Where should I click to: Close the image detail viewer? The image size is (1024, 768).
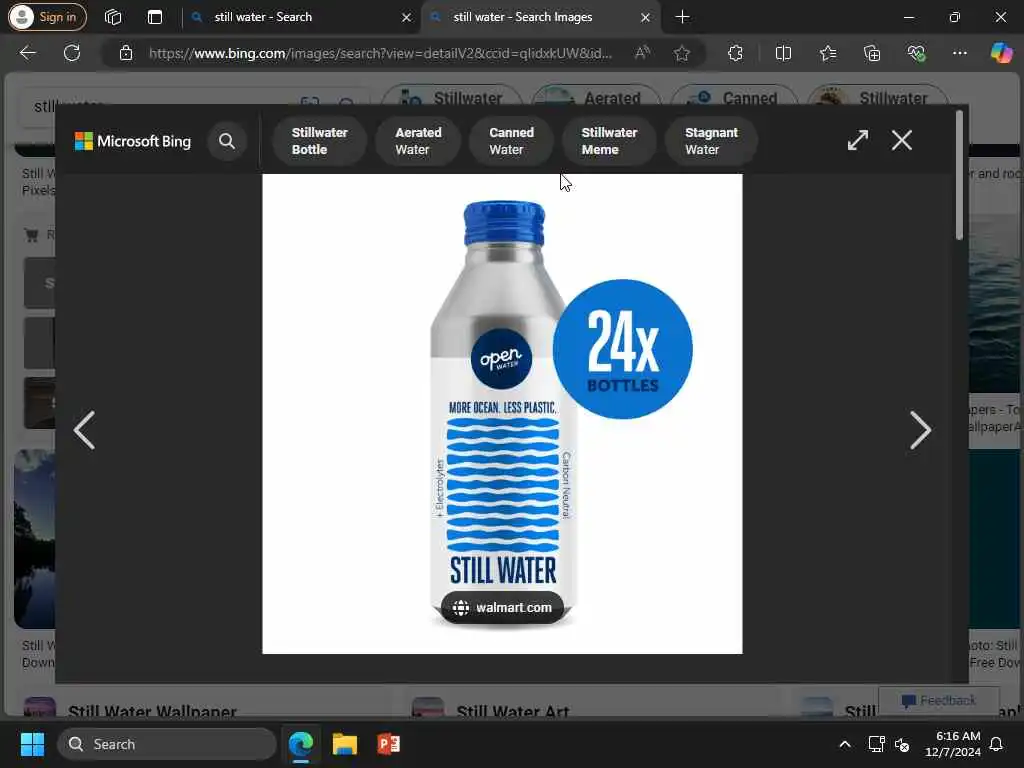coord(902,140)
